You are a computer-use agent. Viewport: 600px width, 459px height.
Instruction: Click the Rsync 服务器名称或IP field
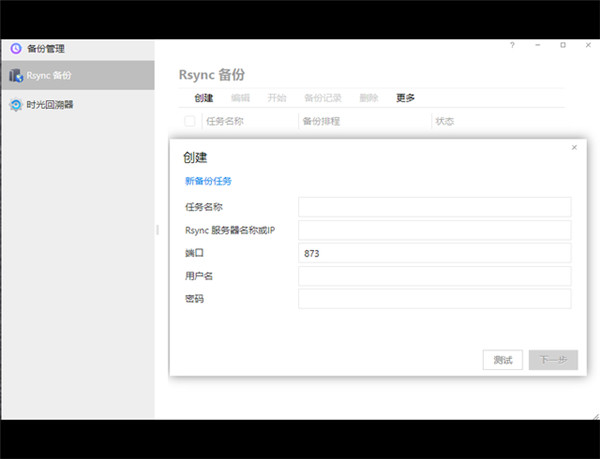click(434, 230)
